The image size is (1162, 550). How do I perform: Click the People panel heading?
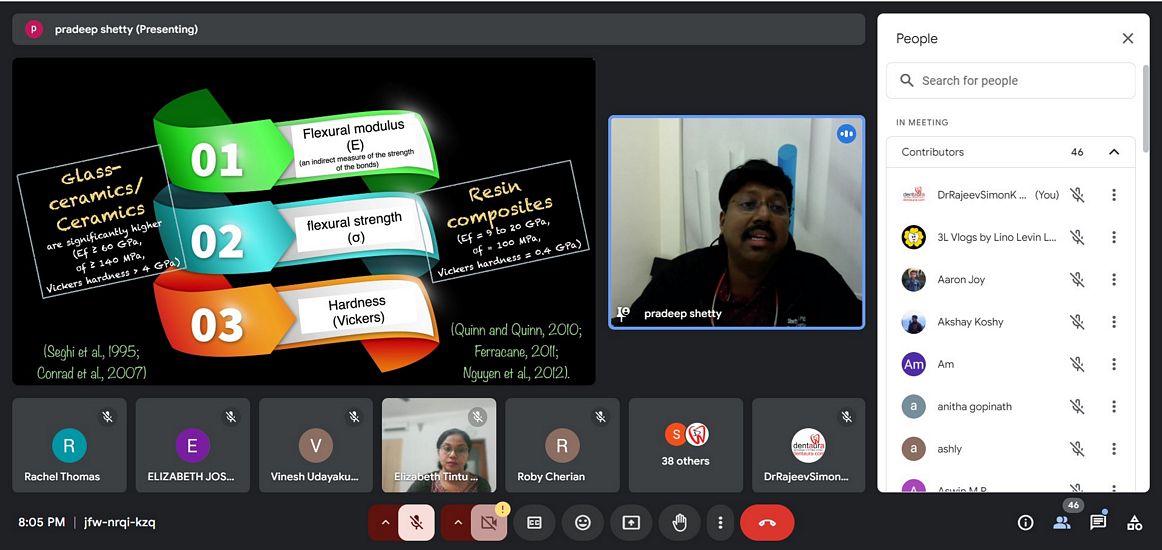click(917, 39)
